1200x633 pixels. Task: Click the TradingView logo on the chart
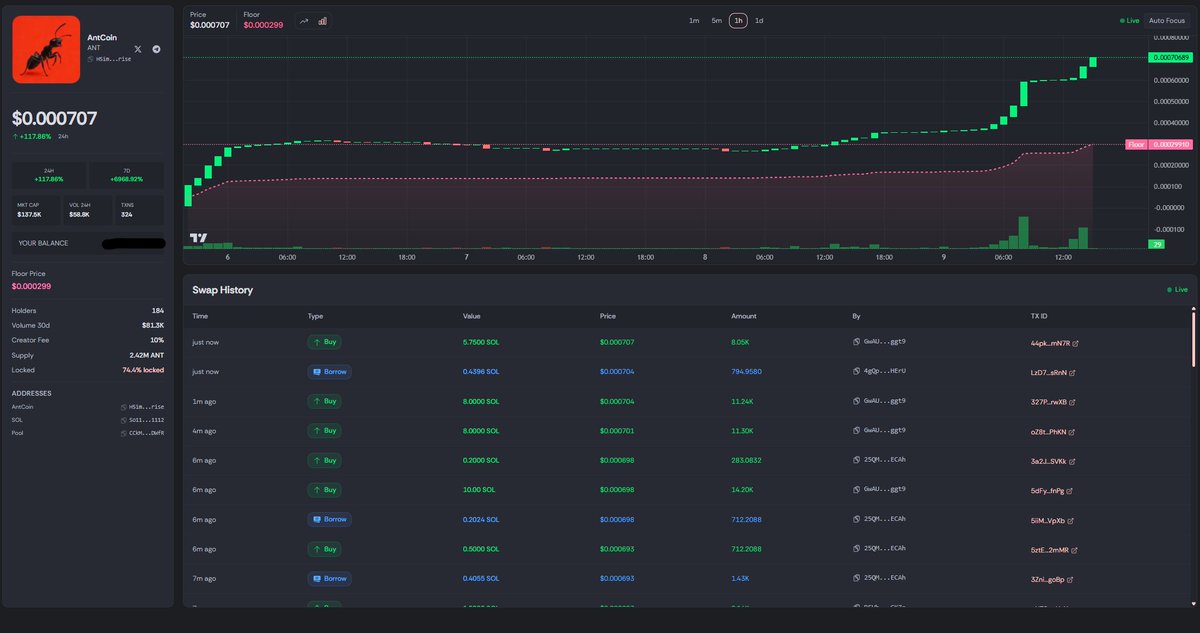pyautogui.click(x=196, y=238)
